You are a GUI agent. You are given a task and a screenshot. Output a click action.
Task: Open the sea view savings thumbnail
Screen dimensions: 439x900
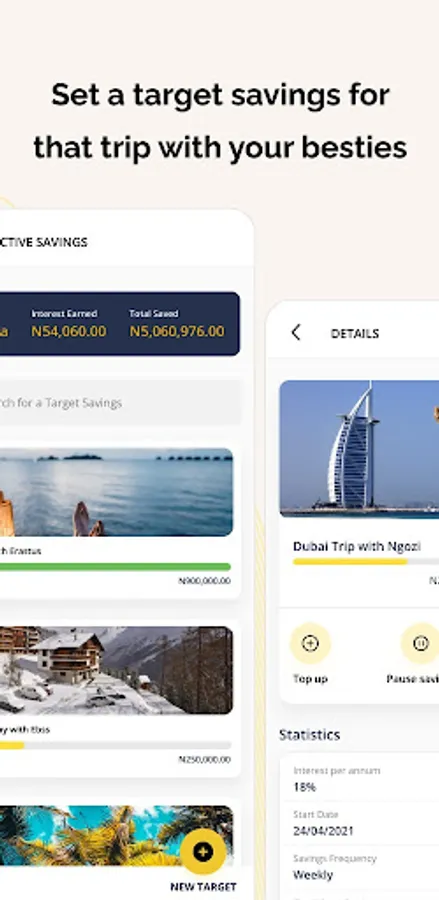116,492
